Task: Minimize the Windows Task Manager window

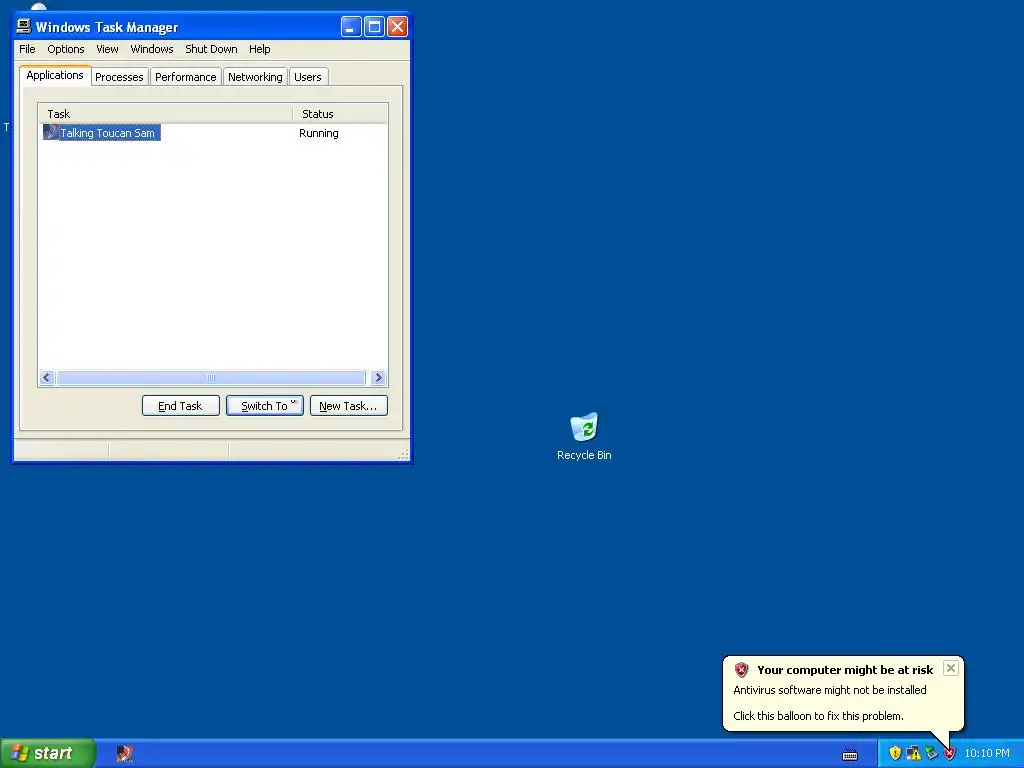Action: (x=351, y=27)
